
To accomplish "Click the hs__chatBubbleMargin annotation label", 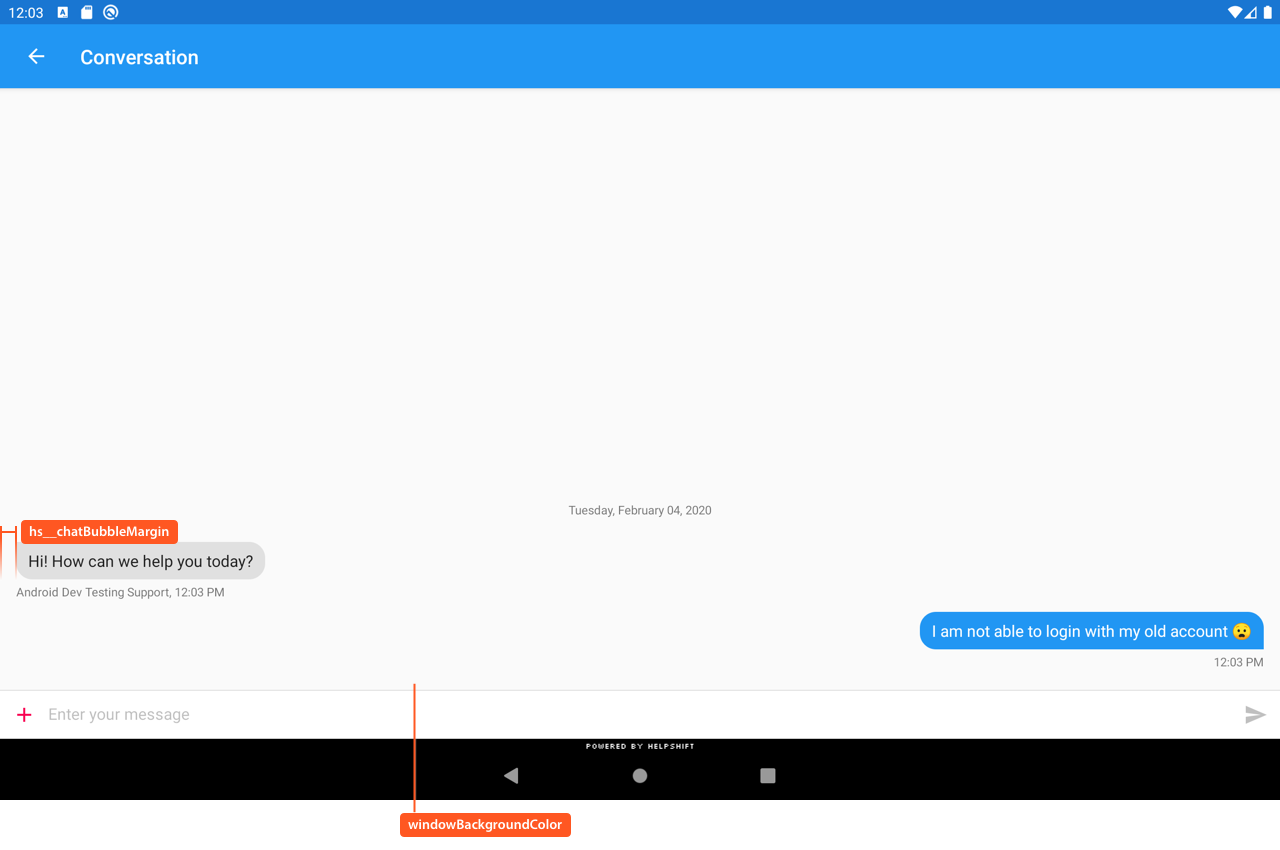I will point(99,532).
